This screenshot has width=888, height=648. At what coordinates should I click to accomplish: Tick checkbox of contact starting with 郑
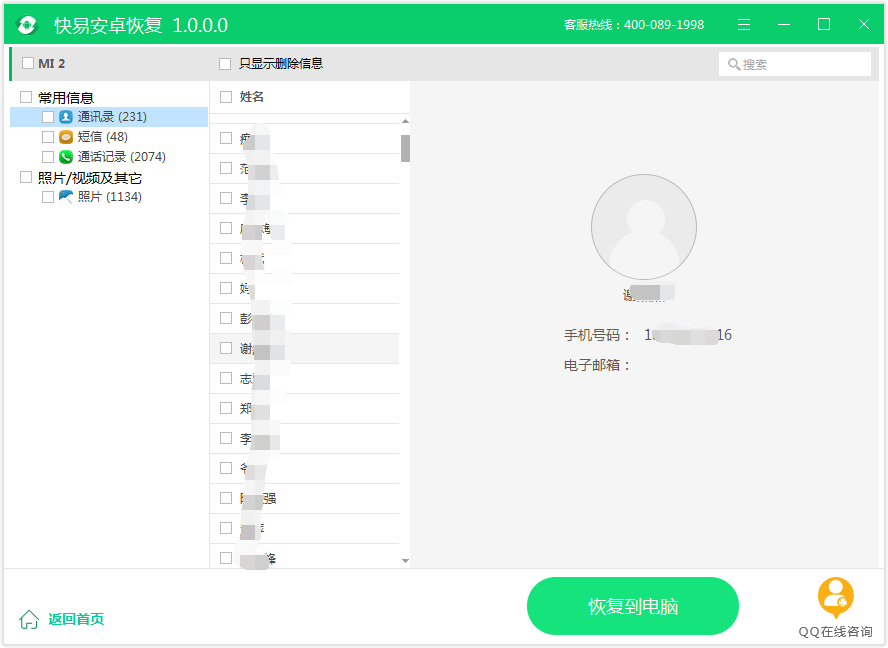pyautogui.click(x=226, y=408)
